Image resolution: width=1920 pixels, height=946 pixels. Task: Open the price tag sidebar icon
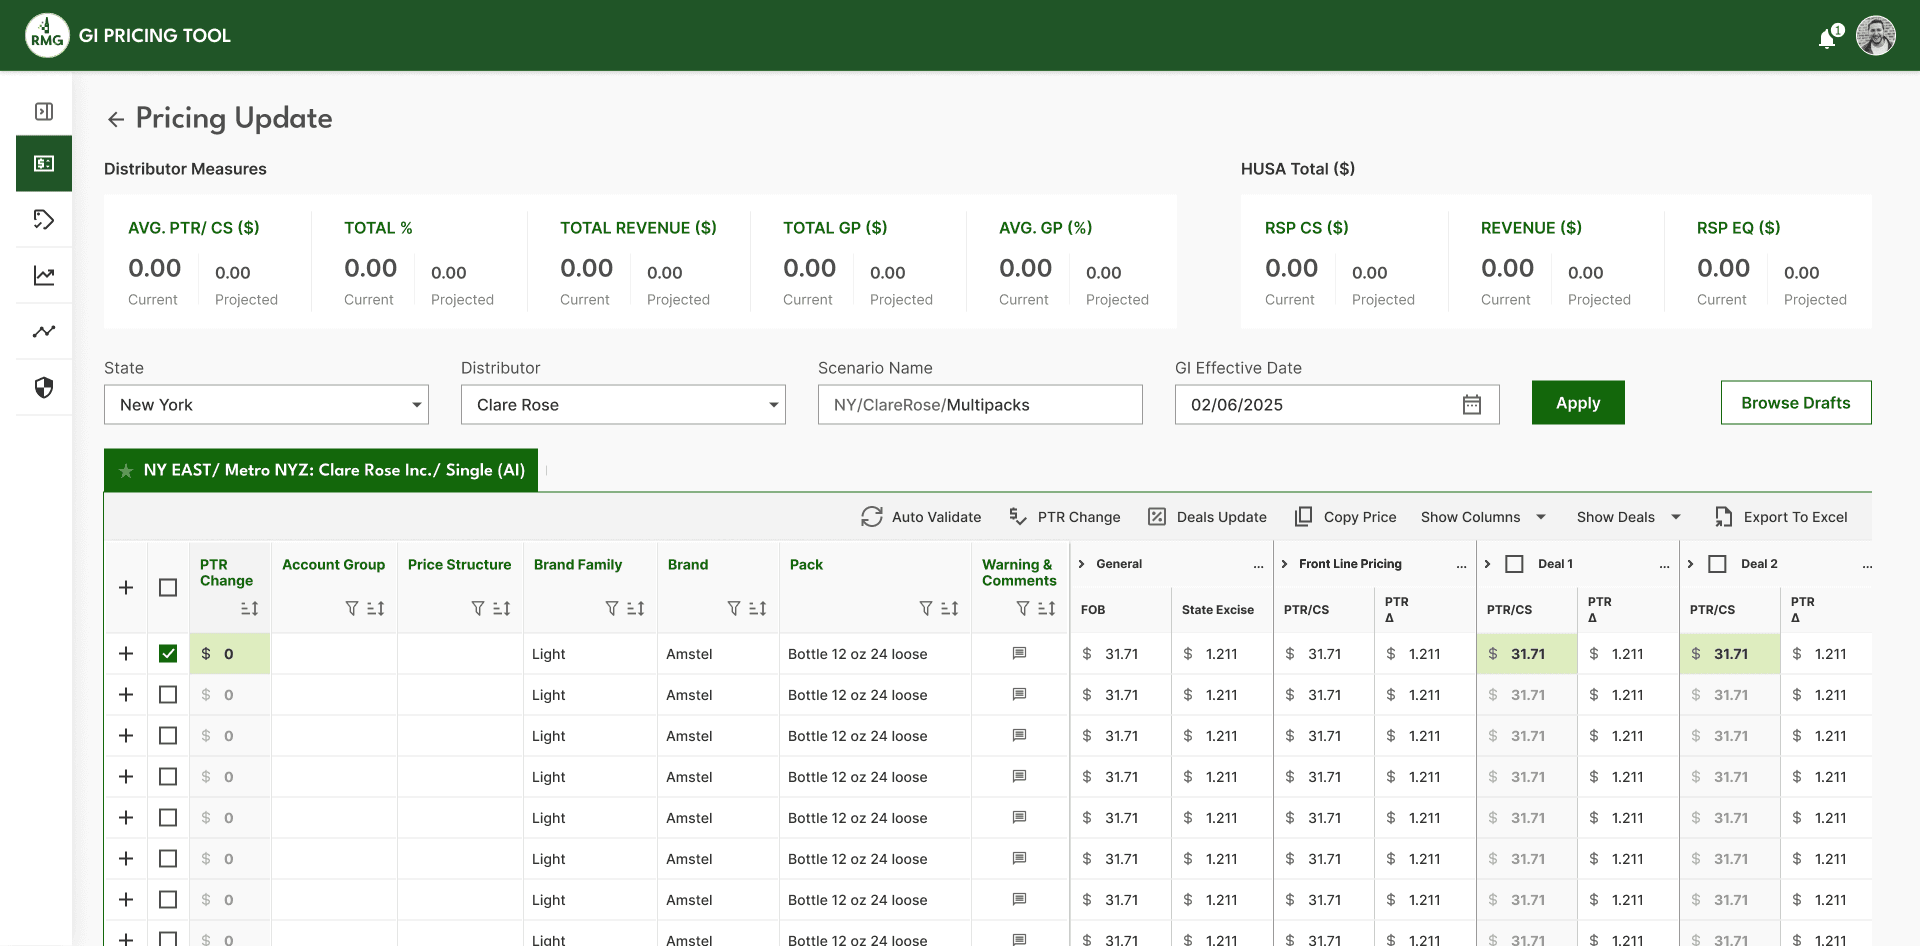pos(44,220)
